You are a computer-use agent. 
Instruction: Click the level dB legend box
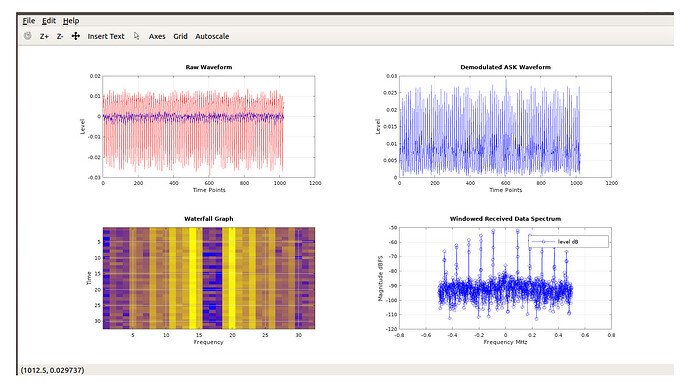[x=569, y=242]
